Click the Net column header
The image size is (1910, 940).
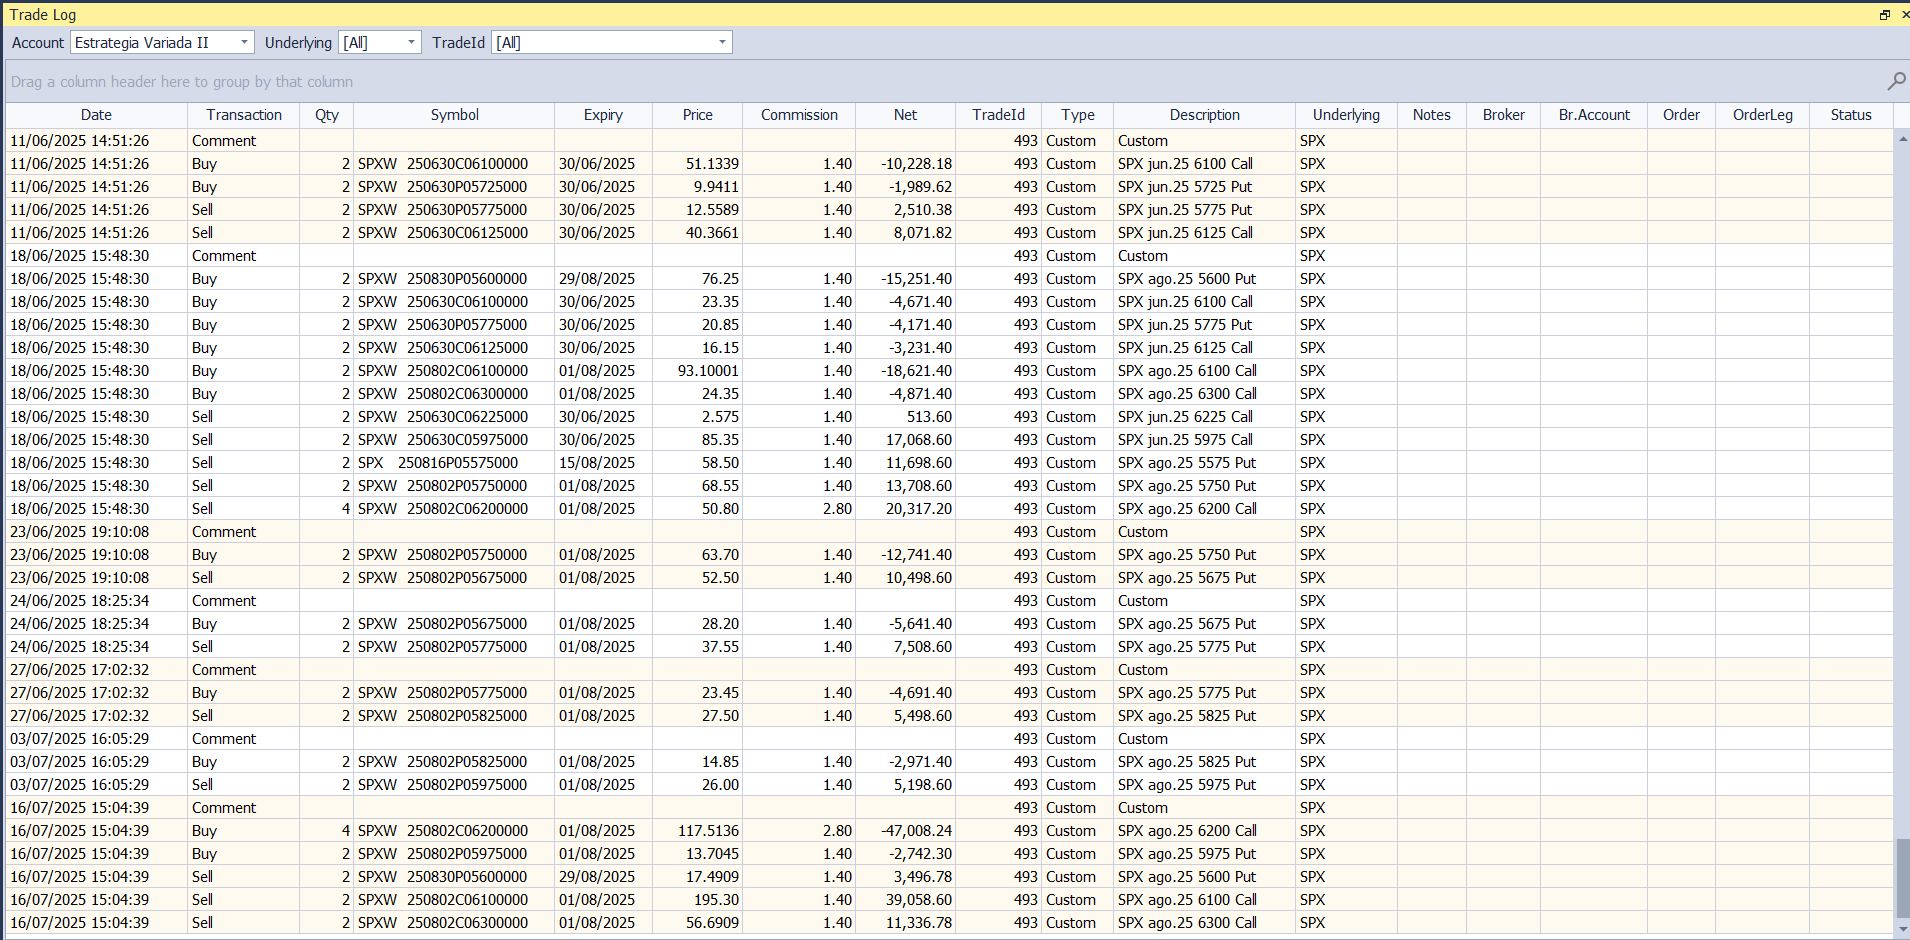(x=905, y=115)
